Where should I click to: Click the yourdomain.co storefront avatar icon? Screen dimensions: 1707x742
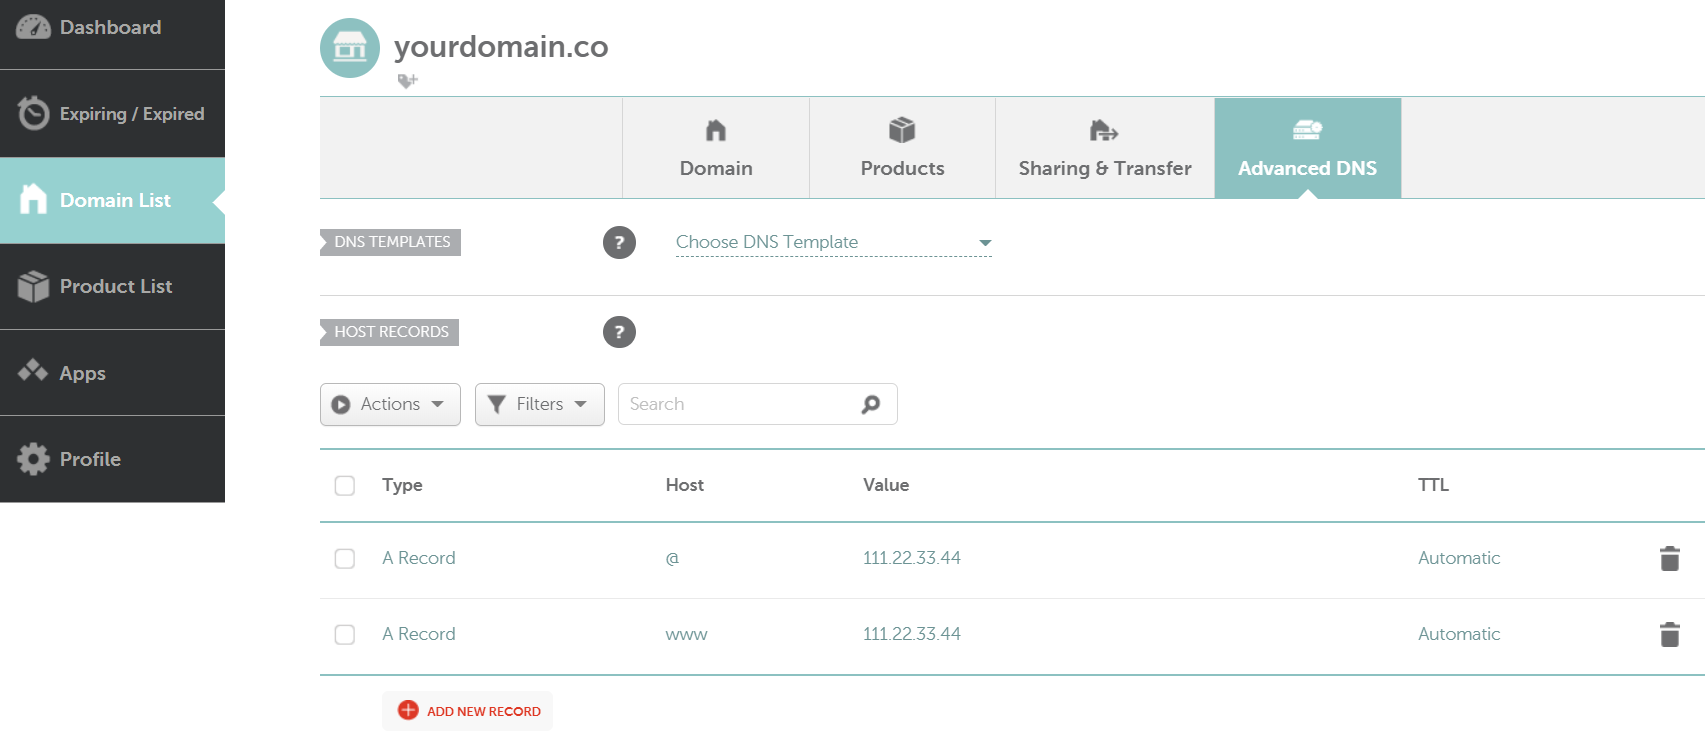(x=350, y=48)
